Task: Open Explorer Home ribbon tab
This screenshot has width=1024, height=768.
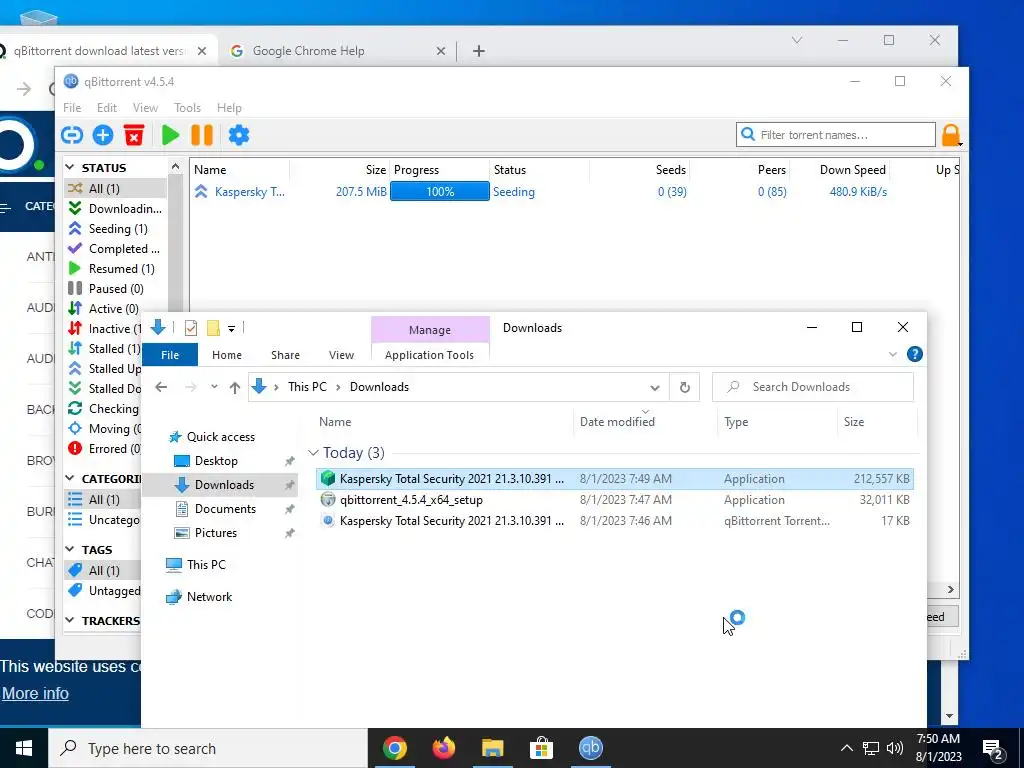Action: pyautogui.click(x=227, y=355)
